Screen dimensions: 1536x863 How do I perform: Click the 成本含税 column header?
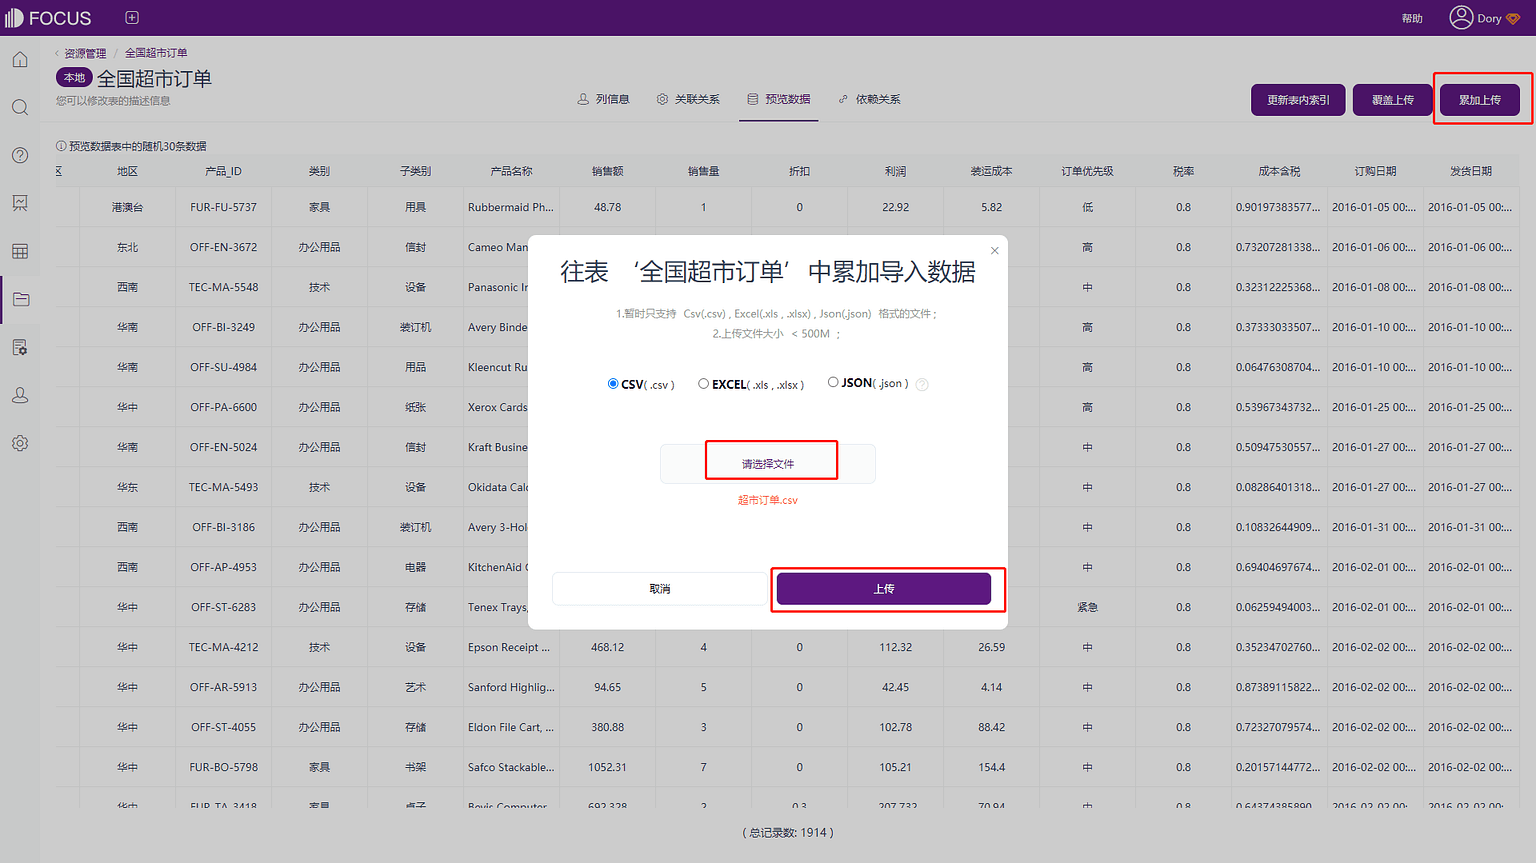(1280, 171)
